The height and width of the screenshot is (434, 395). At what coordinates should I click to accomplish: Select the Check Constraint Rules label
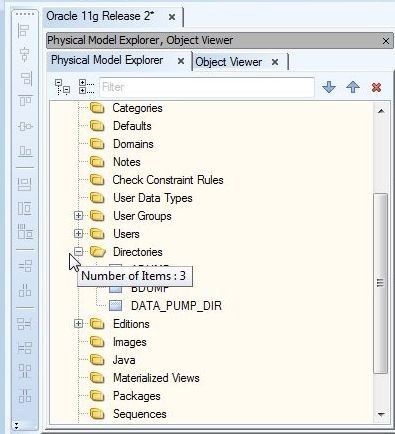tap(168, 180)
